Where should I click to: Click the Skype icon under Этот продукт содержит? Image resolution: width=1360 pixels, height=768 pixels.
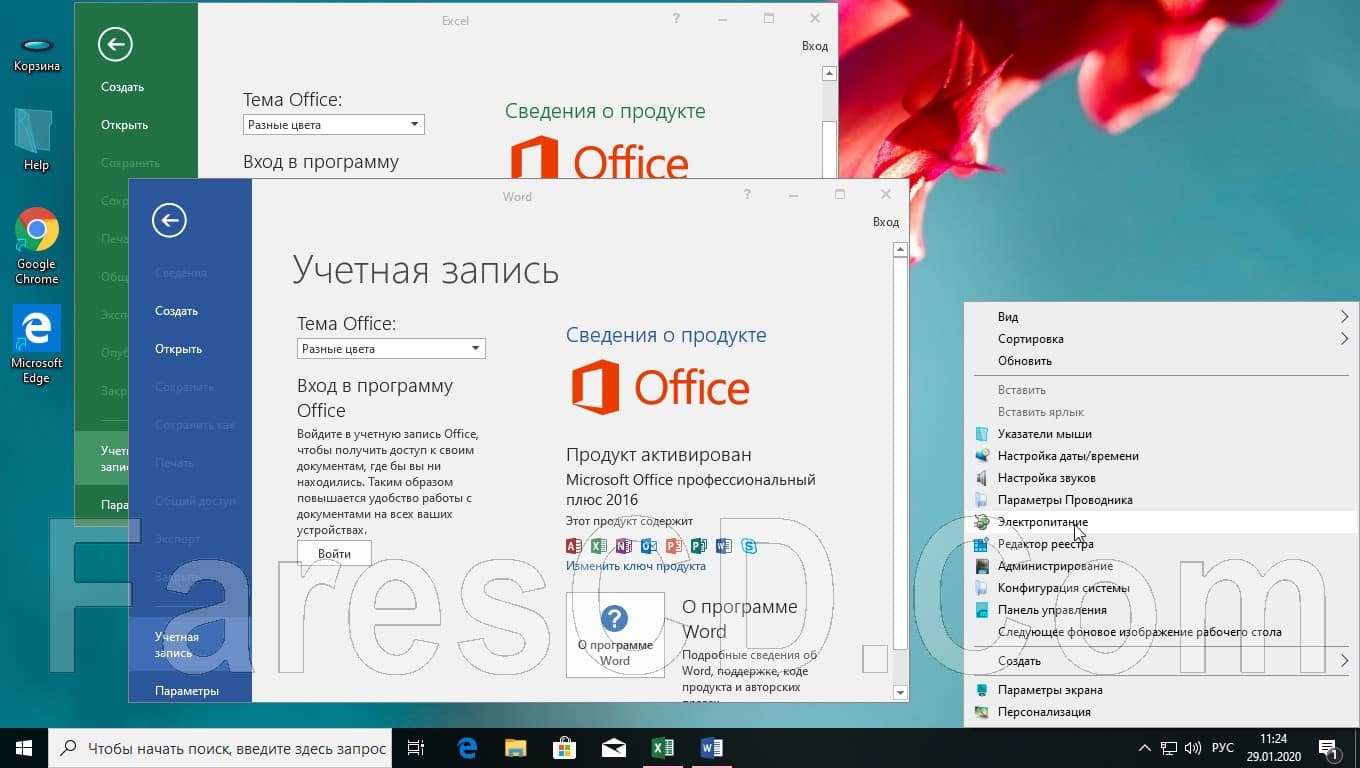point(749,546)
